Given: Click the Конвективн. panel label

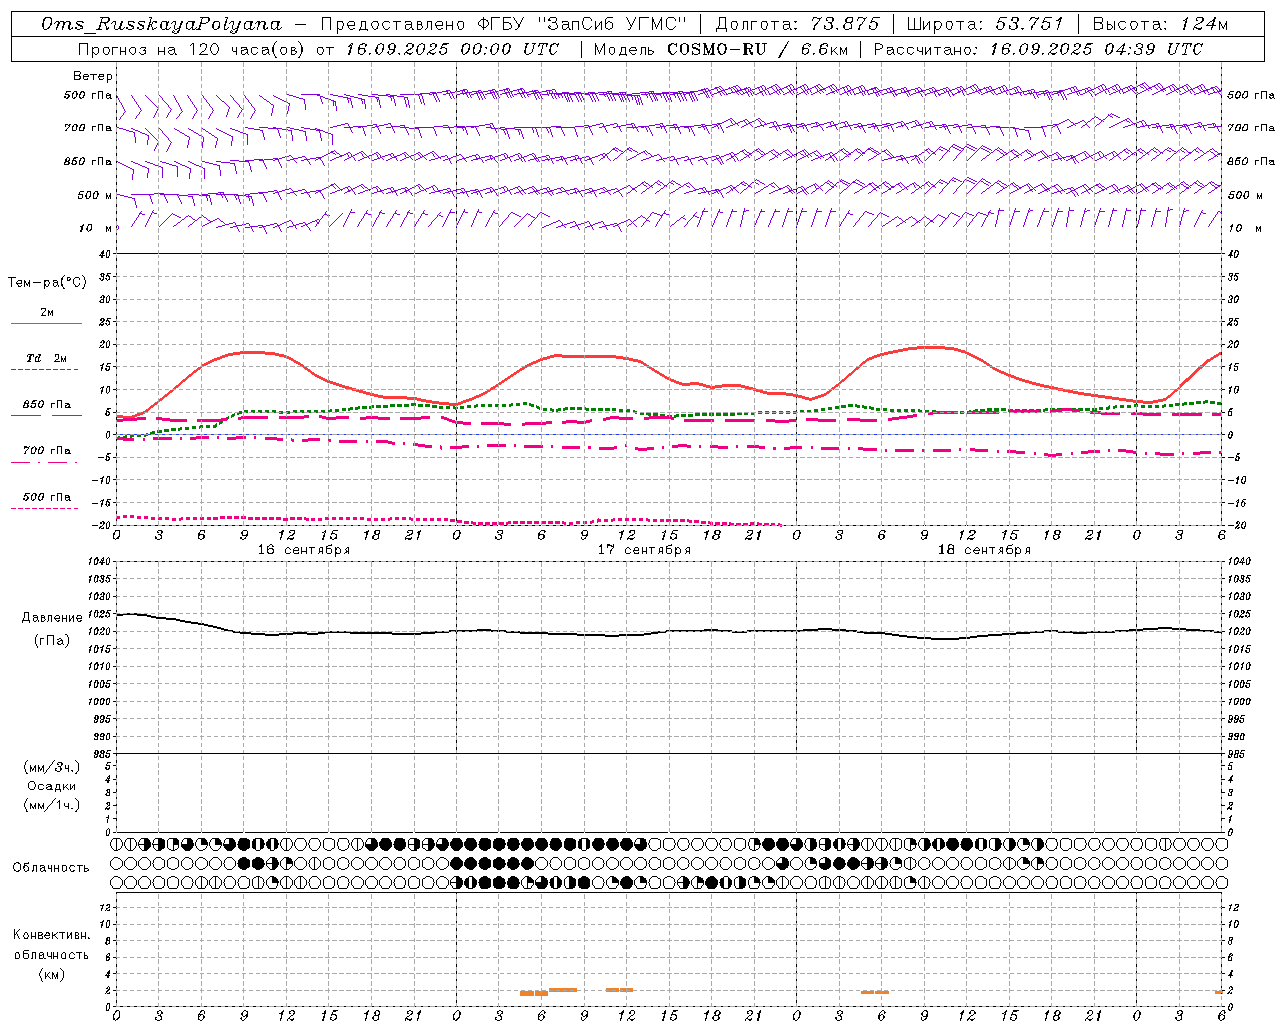Looking at the screenshot, I should pyautogui.click(x=52, y=935).
